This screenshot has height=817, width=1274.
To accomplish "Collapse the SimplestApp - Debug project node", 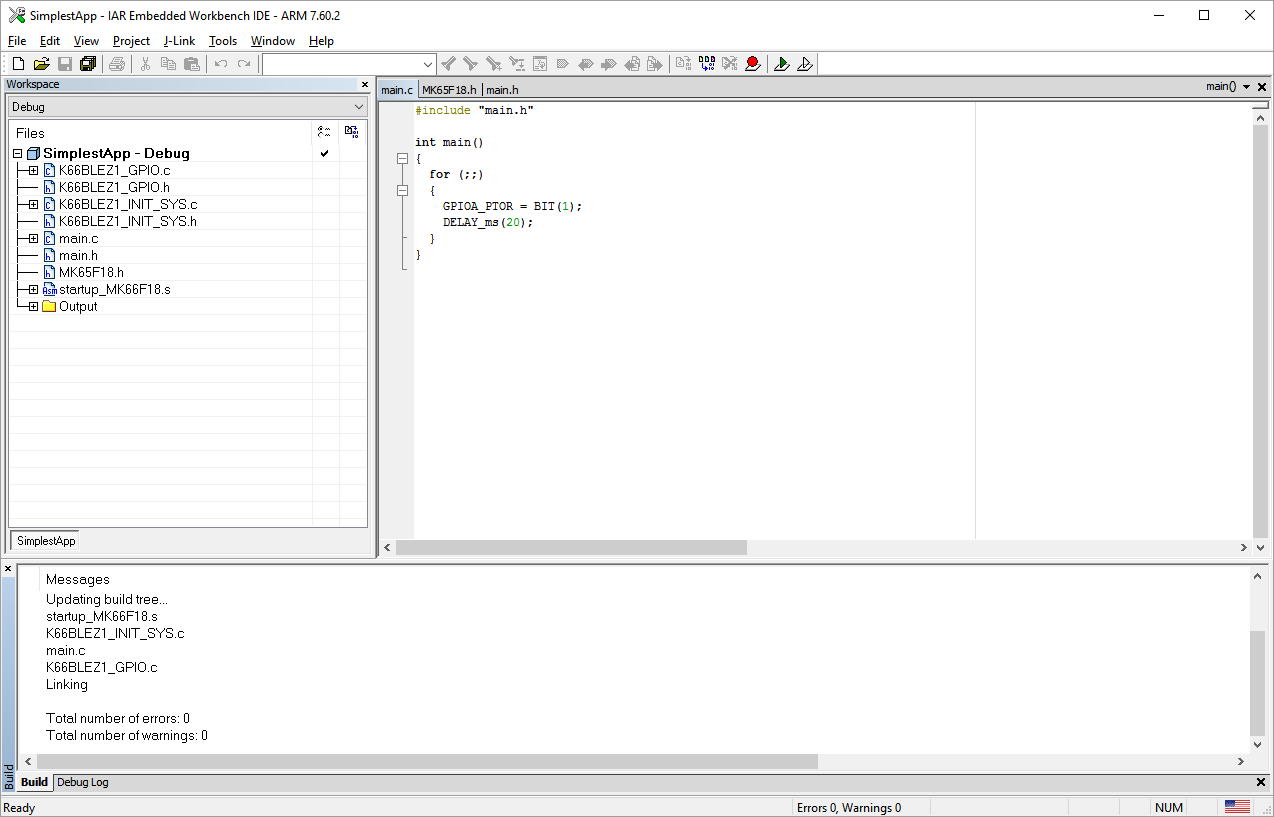I will tap(17, 153).
